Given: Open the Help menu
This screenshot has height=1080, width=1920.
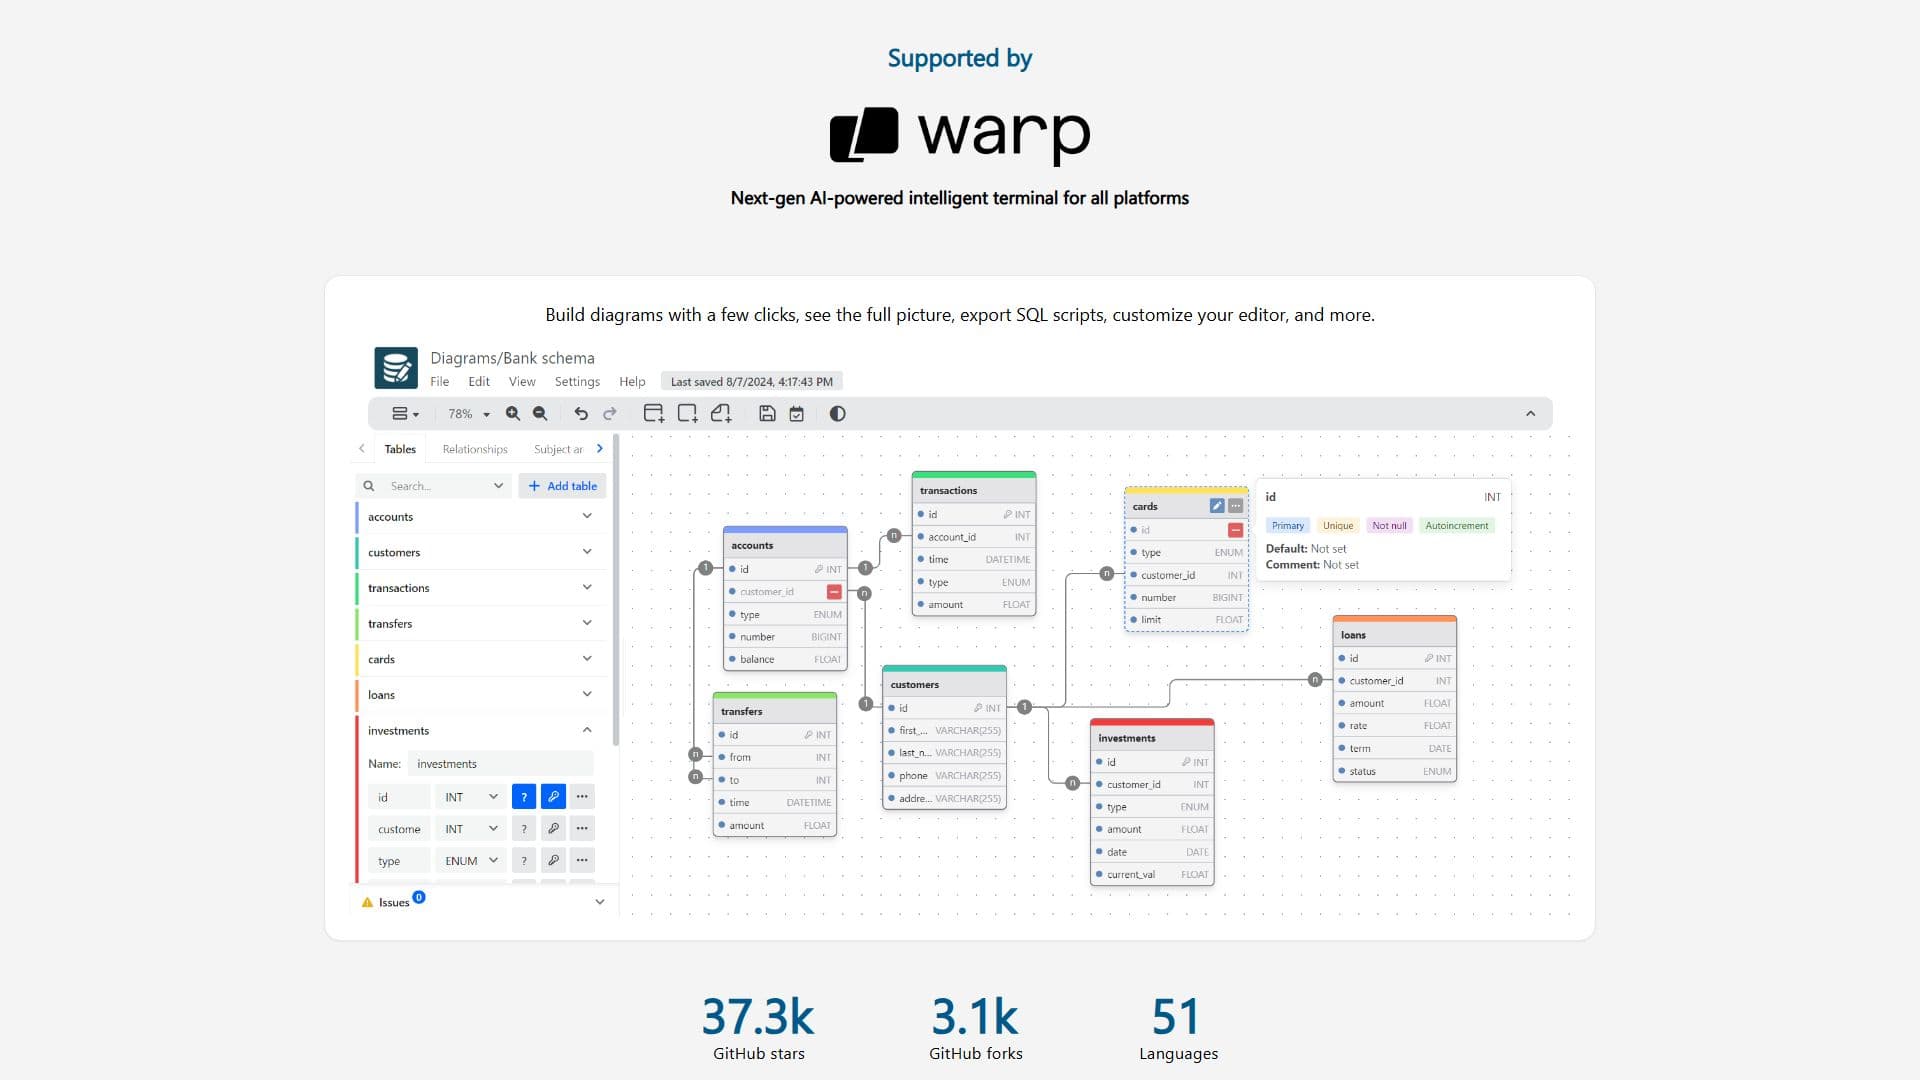Looking at the screenshot, I should 632,382.
